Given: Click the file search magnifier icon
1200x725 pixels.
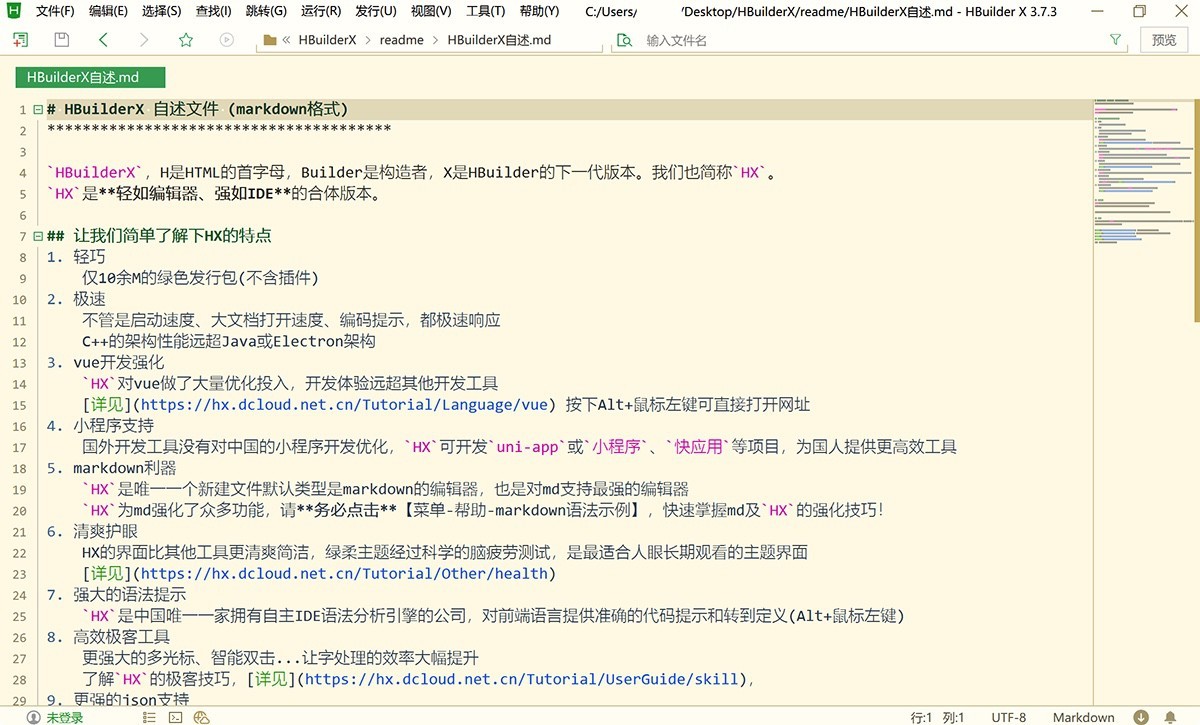Looking at the screenshot, I should pyautogui.click(x=625, y=40).
